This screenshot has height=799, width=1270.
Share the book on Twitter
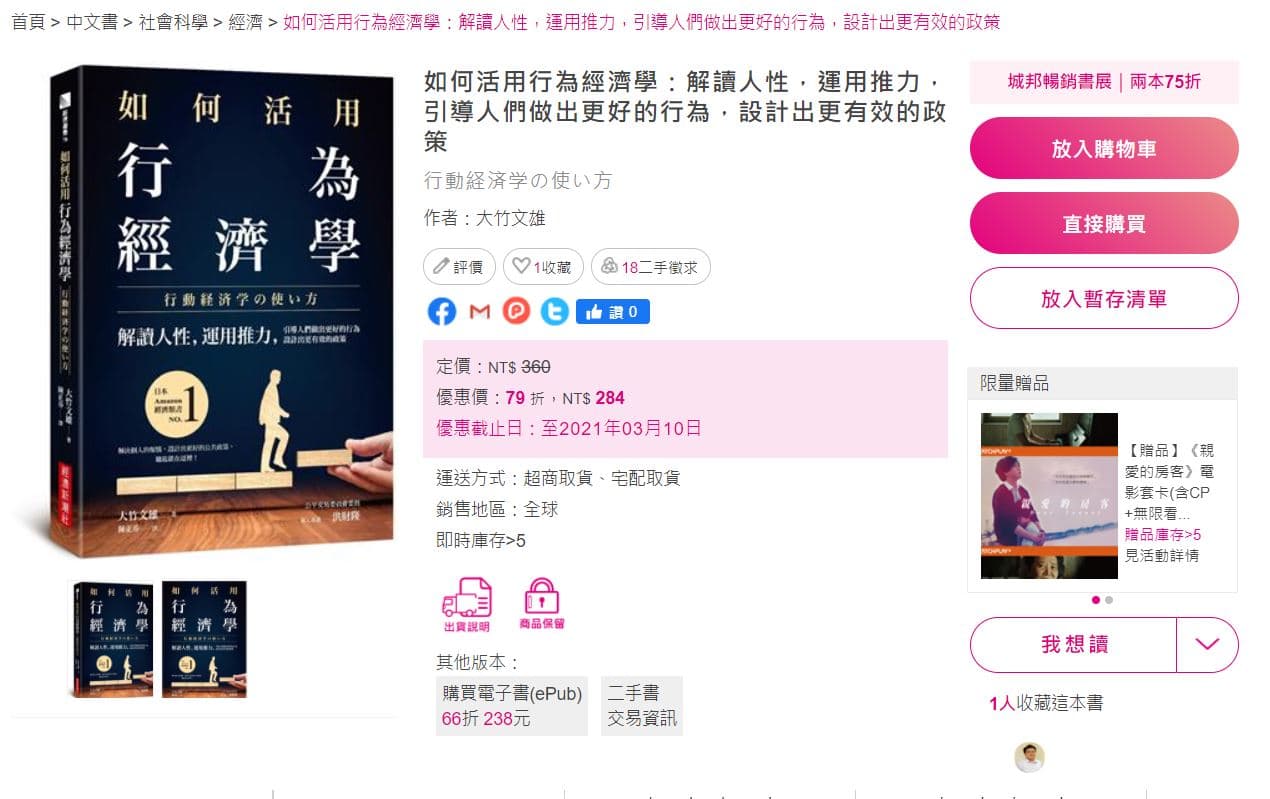point(554,311)
